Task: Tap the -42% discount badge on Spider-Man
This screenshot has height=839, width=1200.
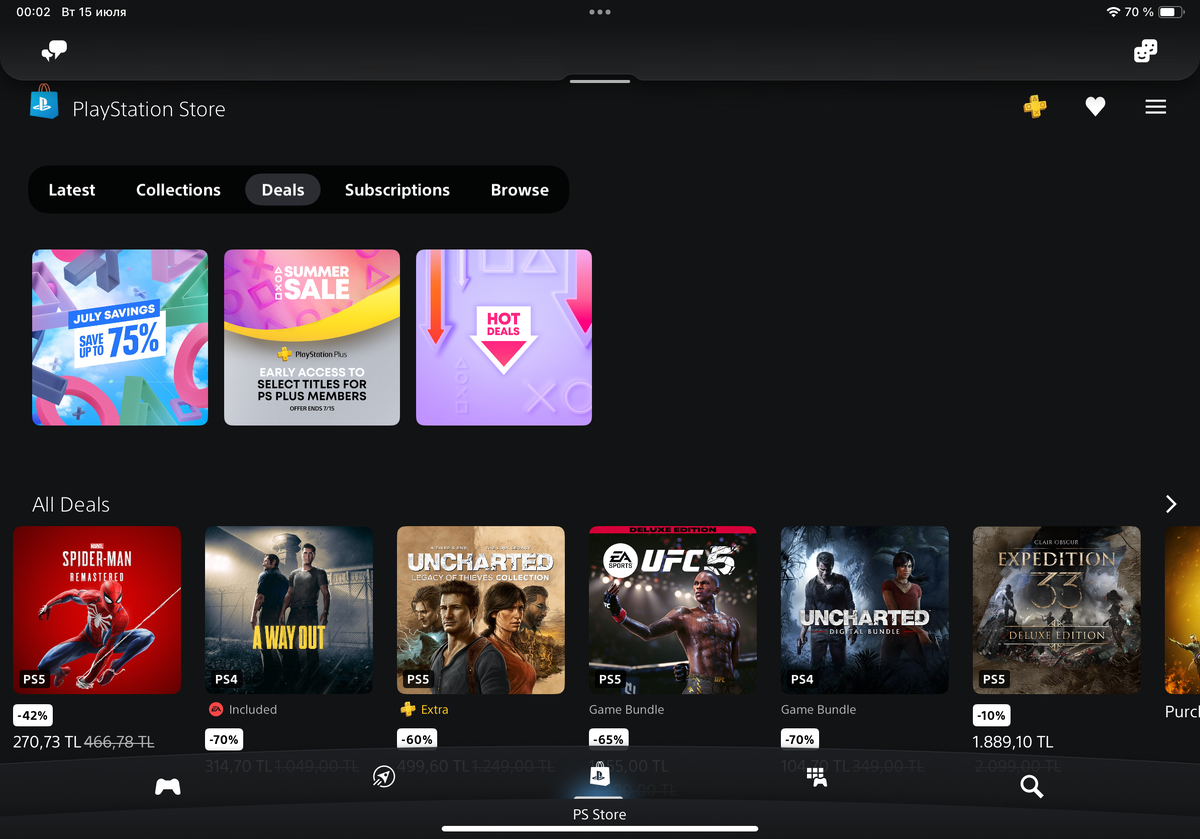Action: click(32, 716)
